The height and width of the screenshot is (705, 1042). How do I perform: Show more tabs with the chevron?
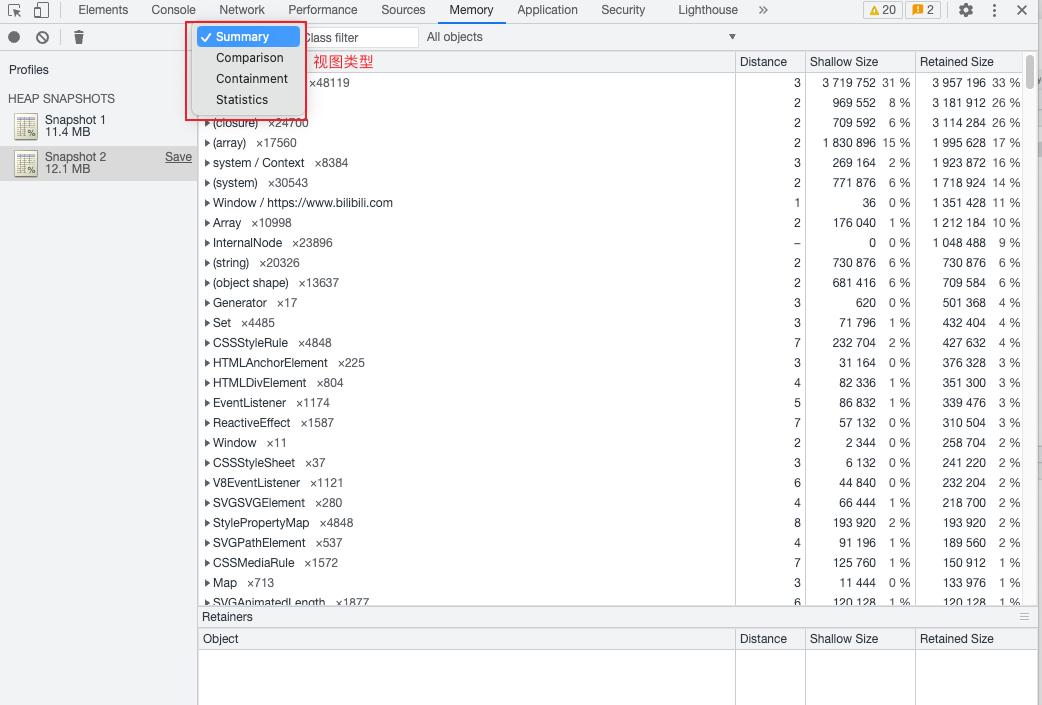pyautogui.click(x=763, y=10)
